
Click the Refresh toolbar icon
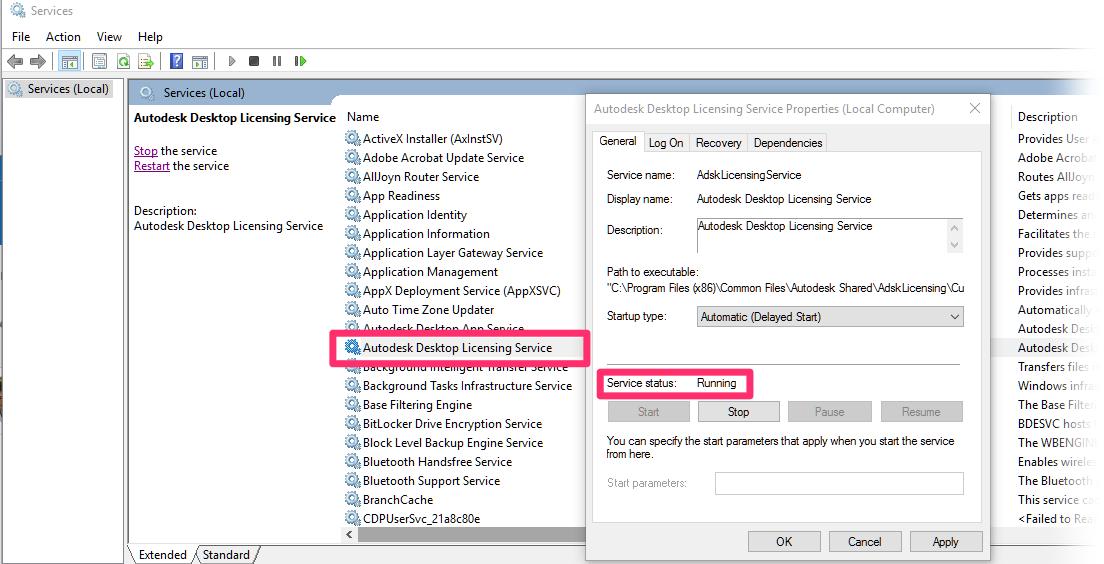(x=123, y=61)
